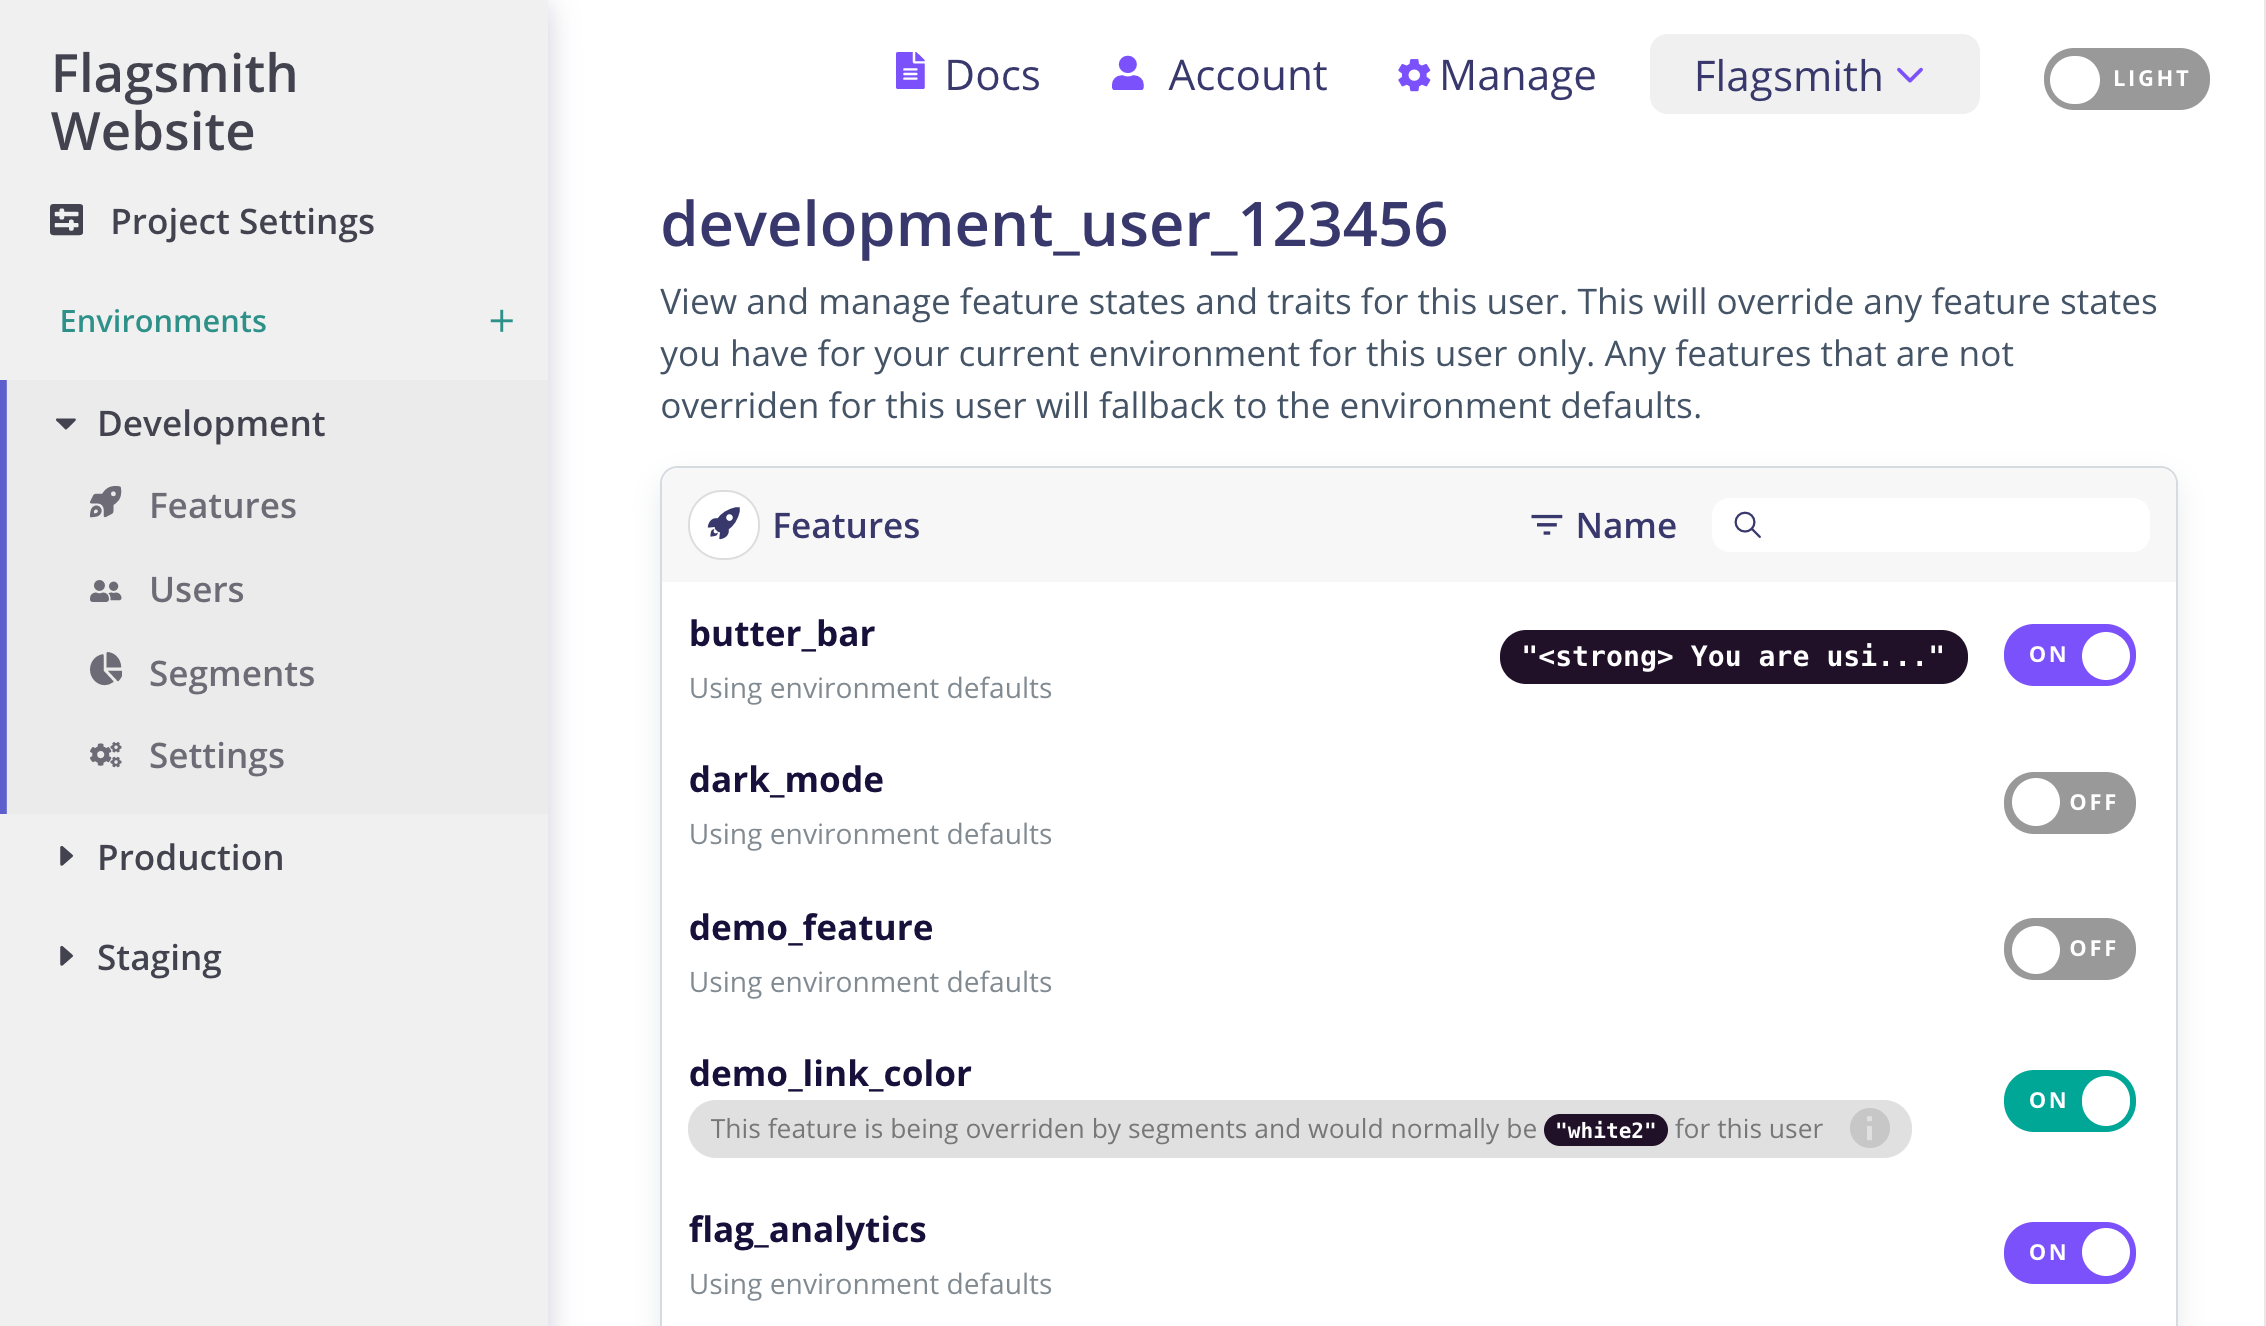Click the info icon next to demo_link_color

(x=1867, y=1127)
